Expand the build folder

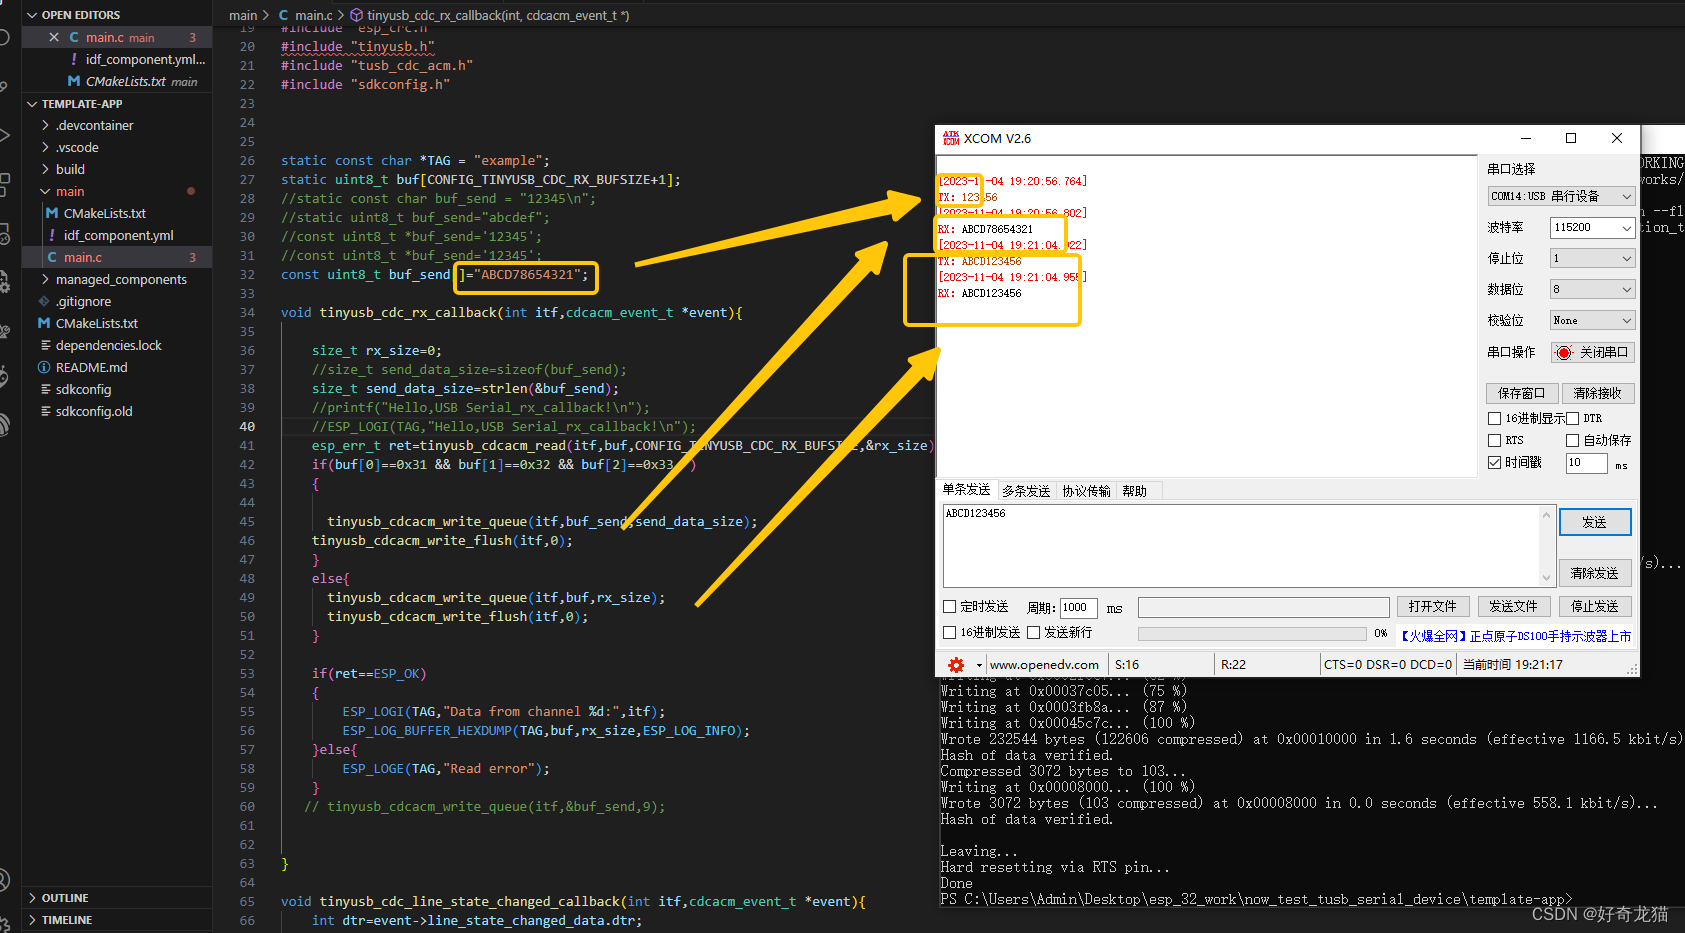45,169
